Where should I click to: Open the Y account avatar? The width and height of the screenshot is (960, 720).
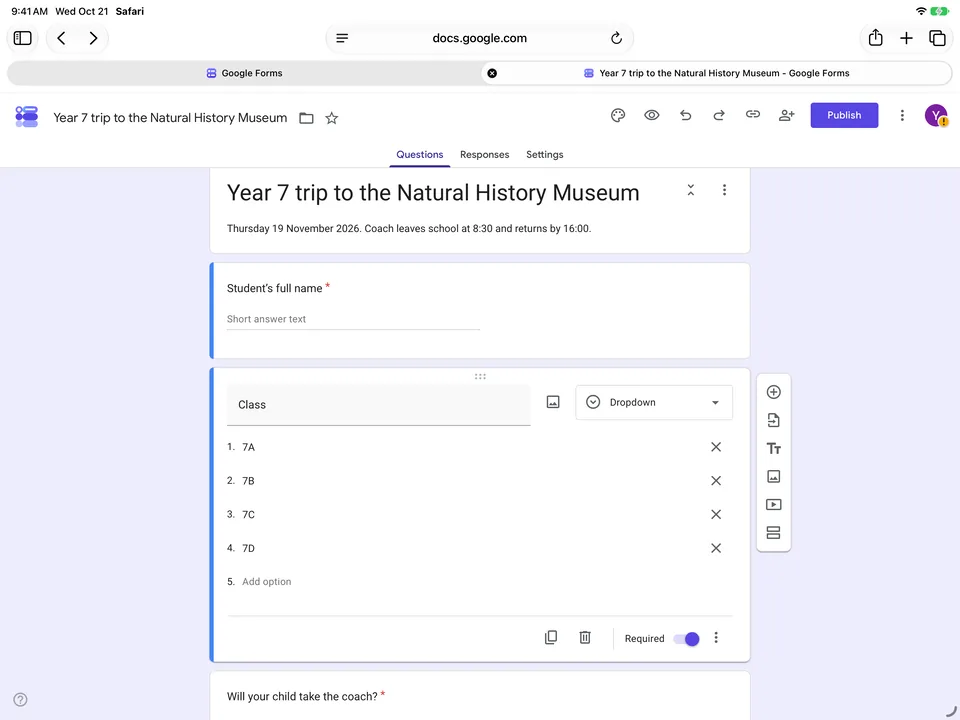[936, 115]
